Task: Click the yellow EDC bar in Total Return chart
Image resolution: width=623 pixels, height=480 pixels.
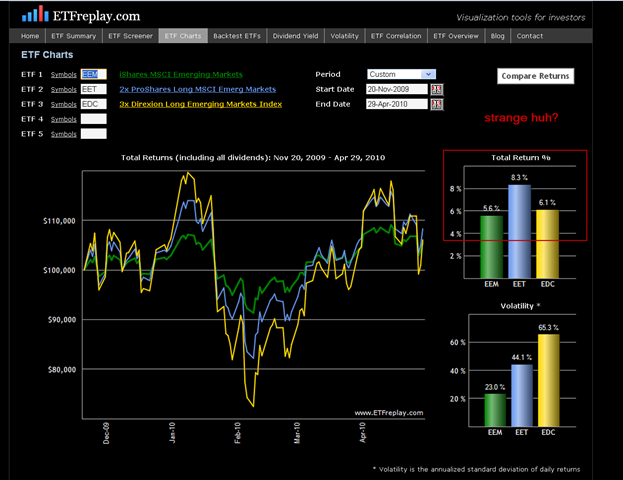Action: (x=548, y=244)
